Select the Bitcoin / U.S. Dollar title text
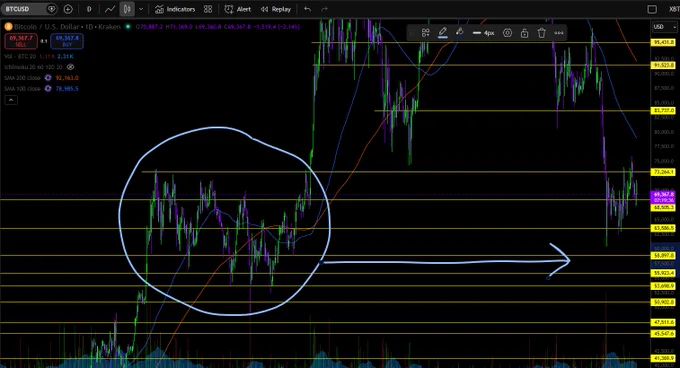Screen dimensions: 680x368 pos(47,27)
